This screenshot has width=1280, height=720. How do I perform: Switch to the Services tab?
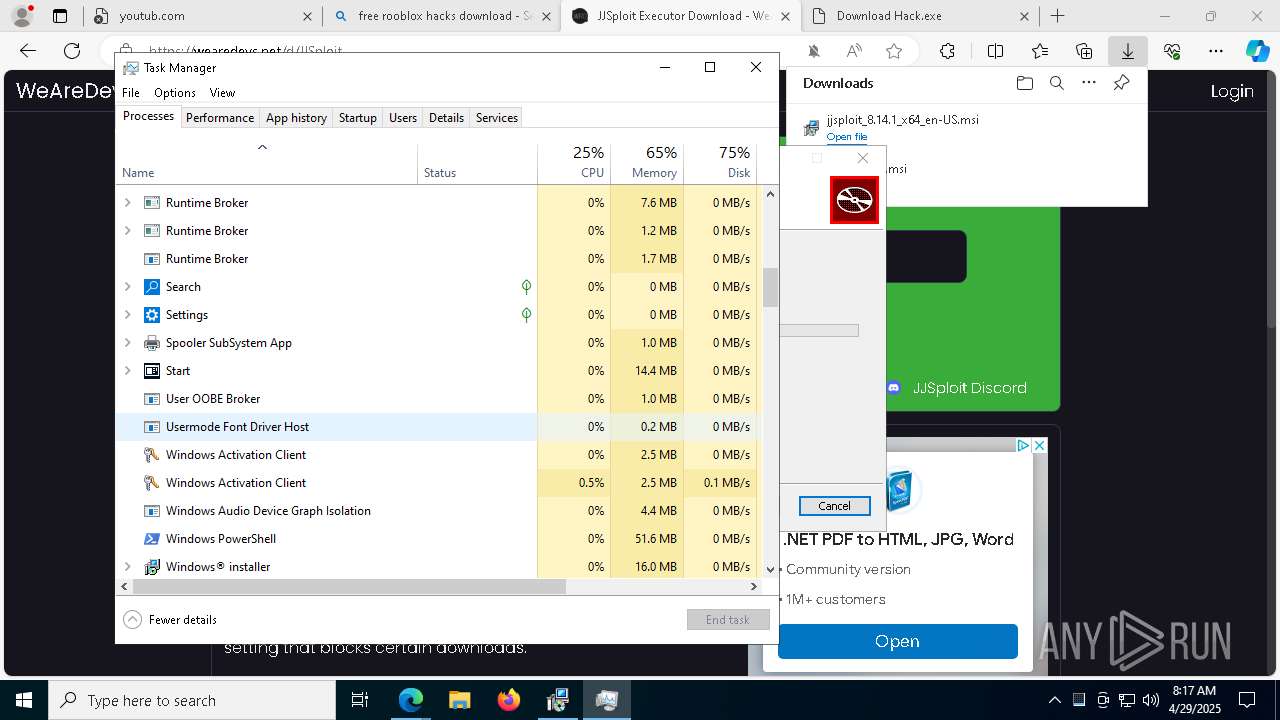pos(497,117)
